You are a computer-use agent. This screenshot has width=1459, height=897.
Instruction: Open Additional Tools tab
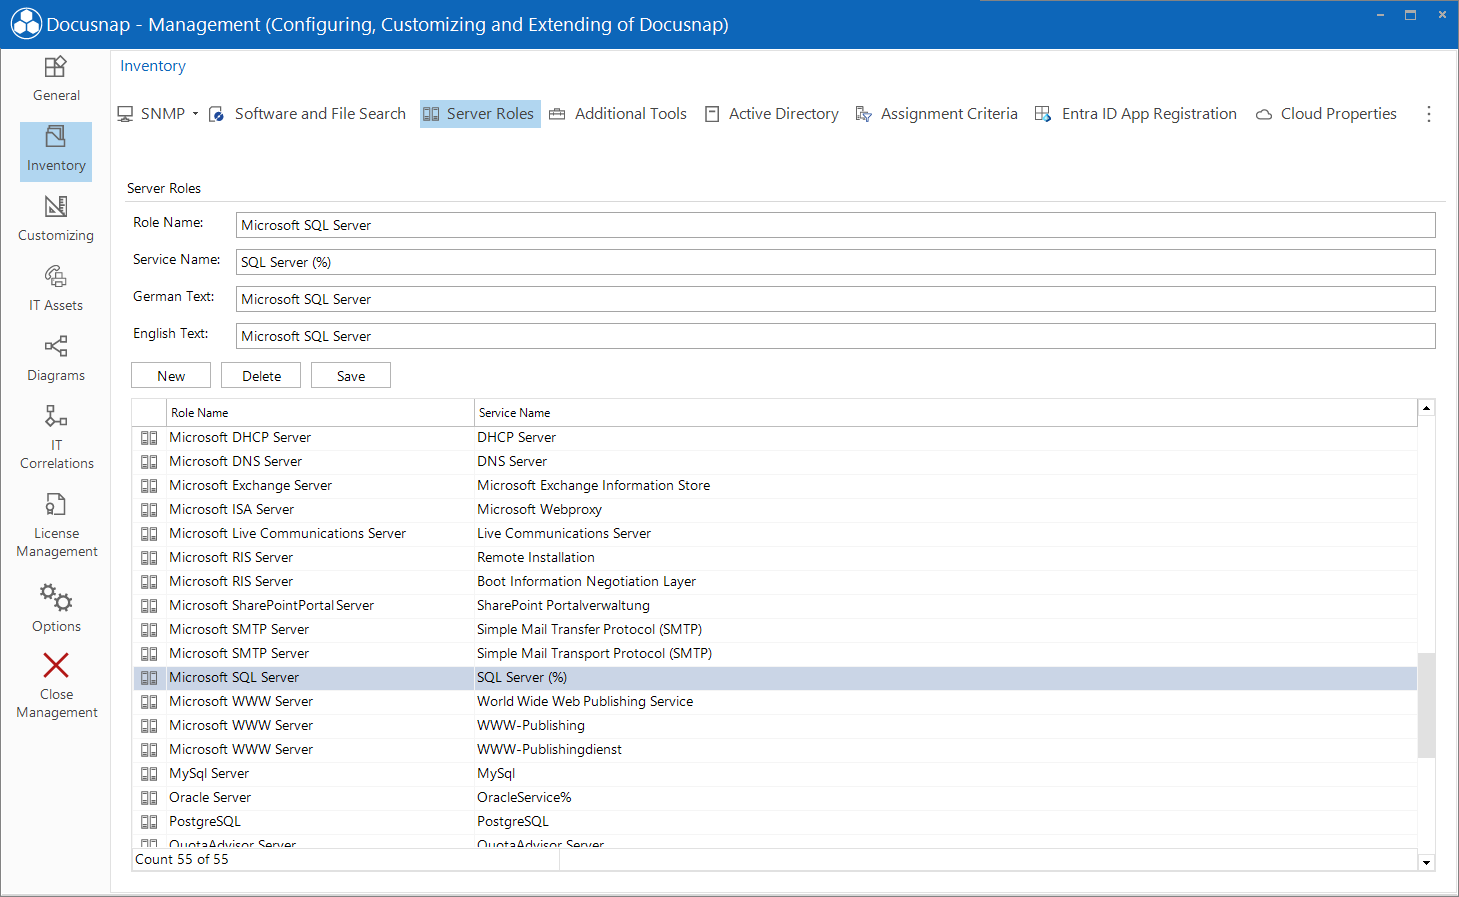[618, 114]
